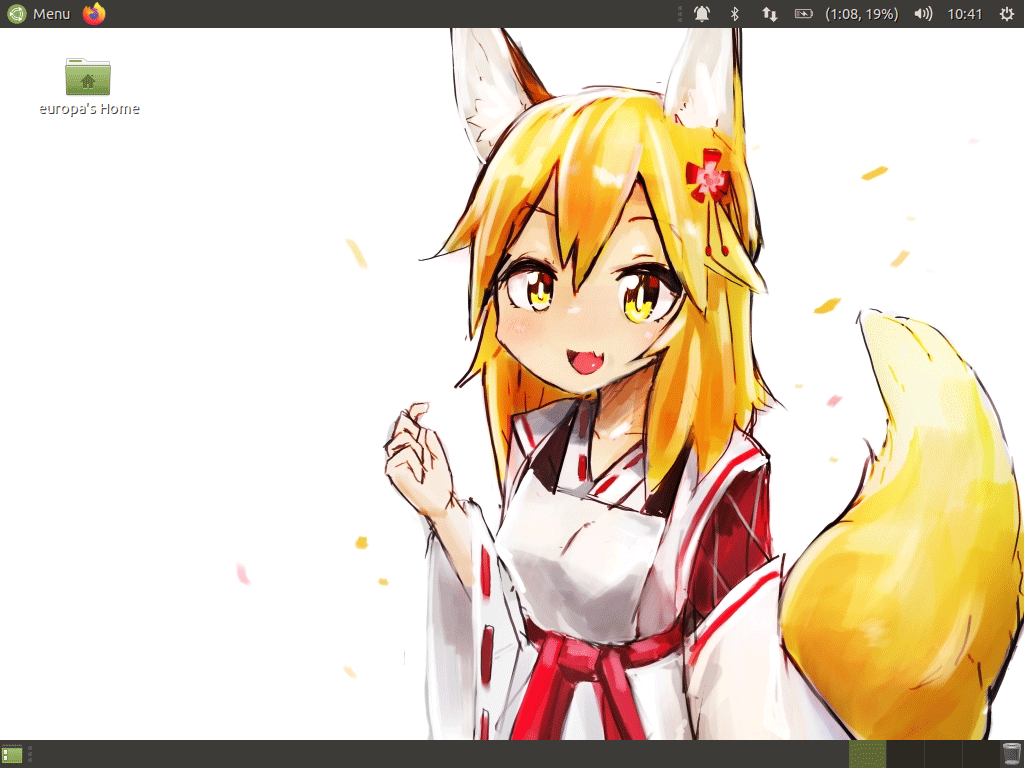Image resolution: width=1024 pixels, height=768 pixels.
Task: Switch to the second workspace
Action: (x=905, y=754)
